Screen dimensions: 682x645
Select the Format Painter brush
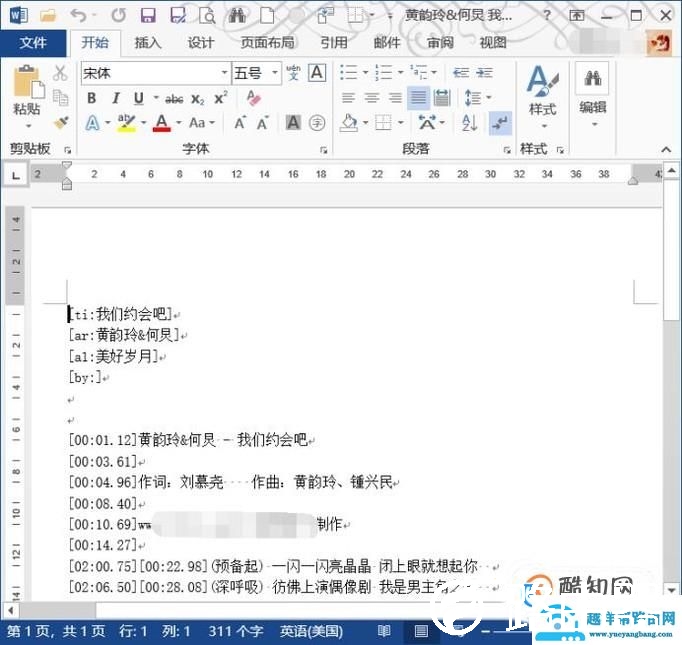(x=61, y=123)
